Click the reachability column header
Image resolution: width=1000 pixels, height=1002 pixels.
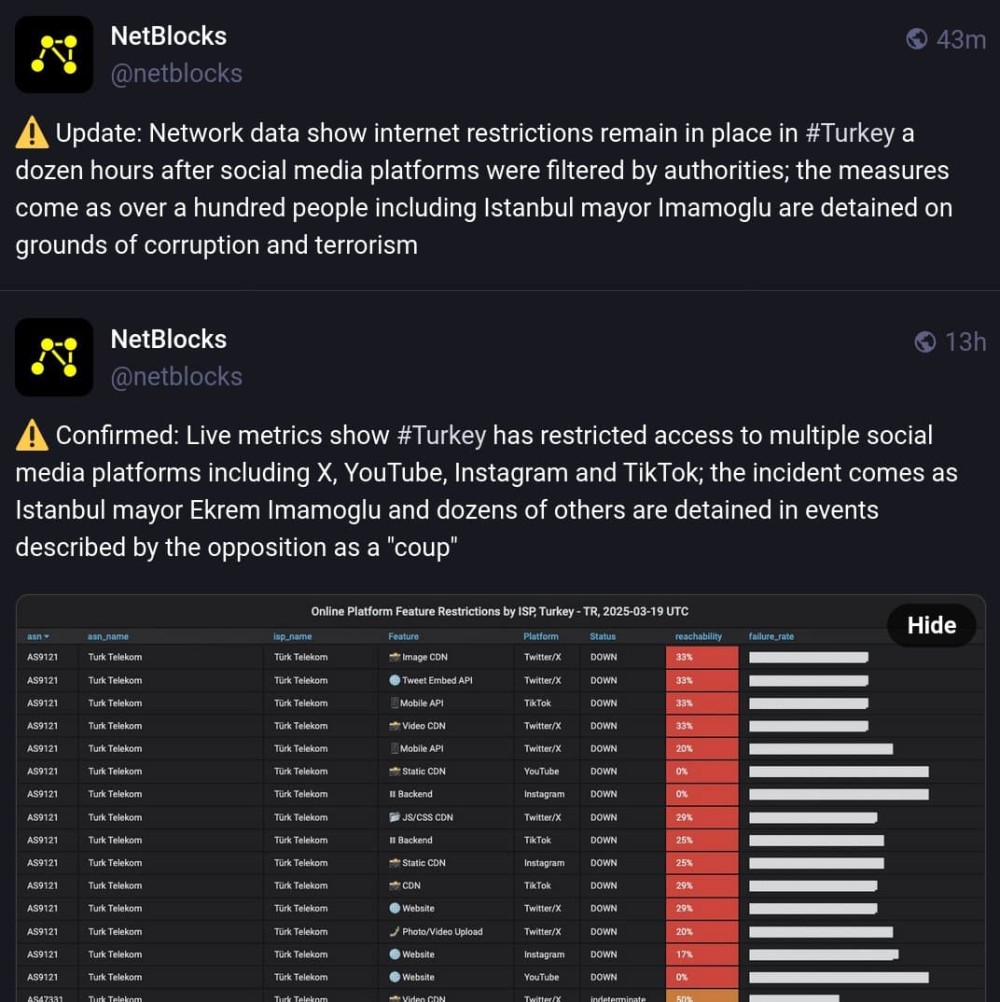click(x=698, y=636)
